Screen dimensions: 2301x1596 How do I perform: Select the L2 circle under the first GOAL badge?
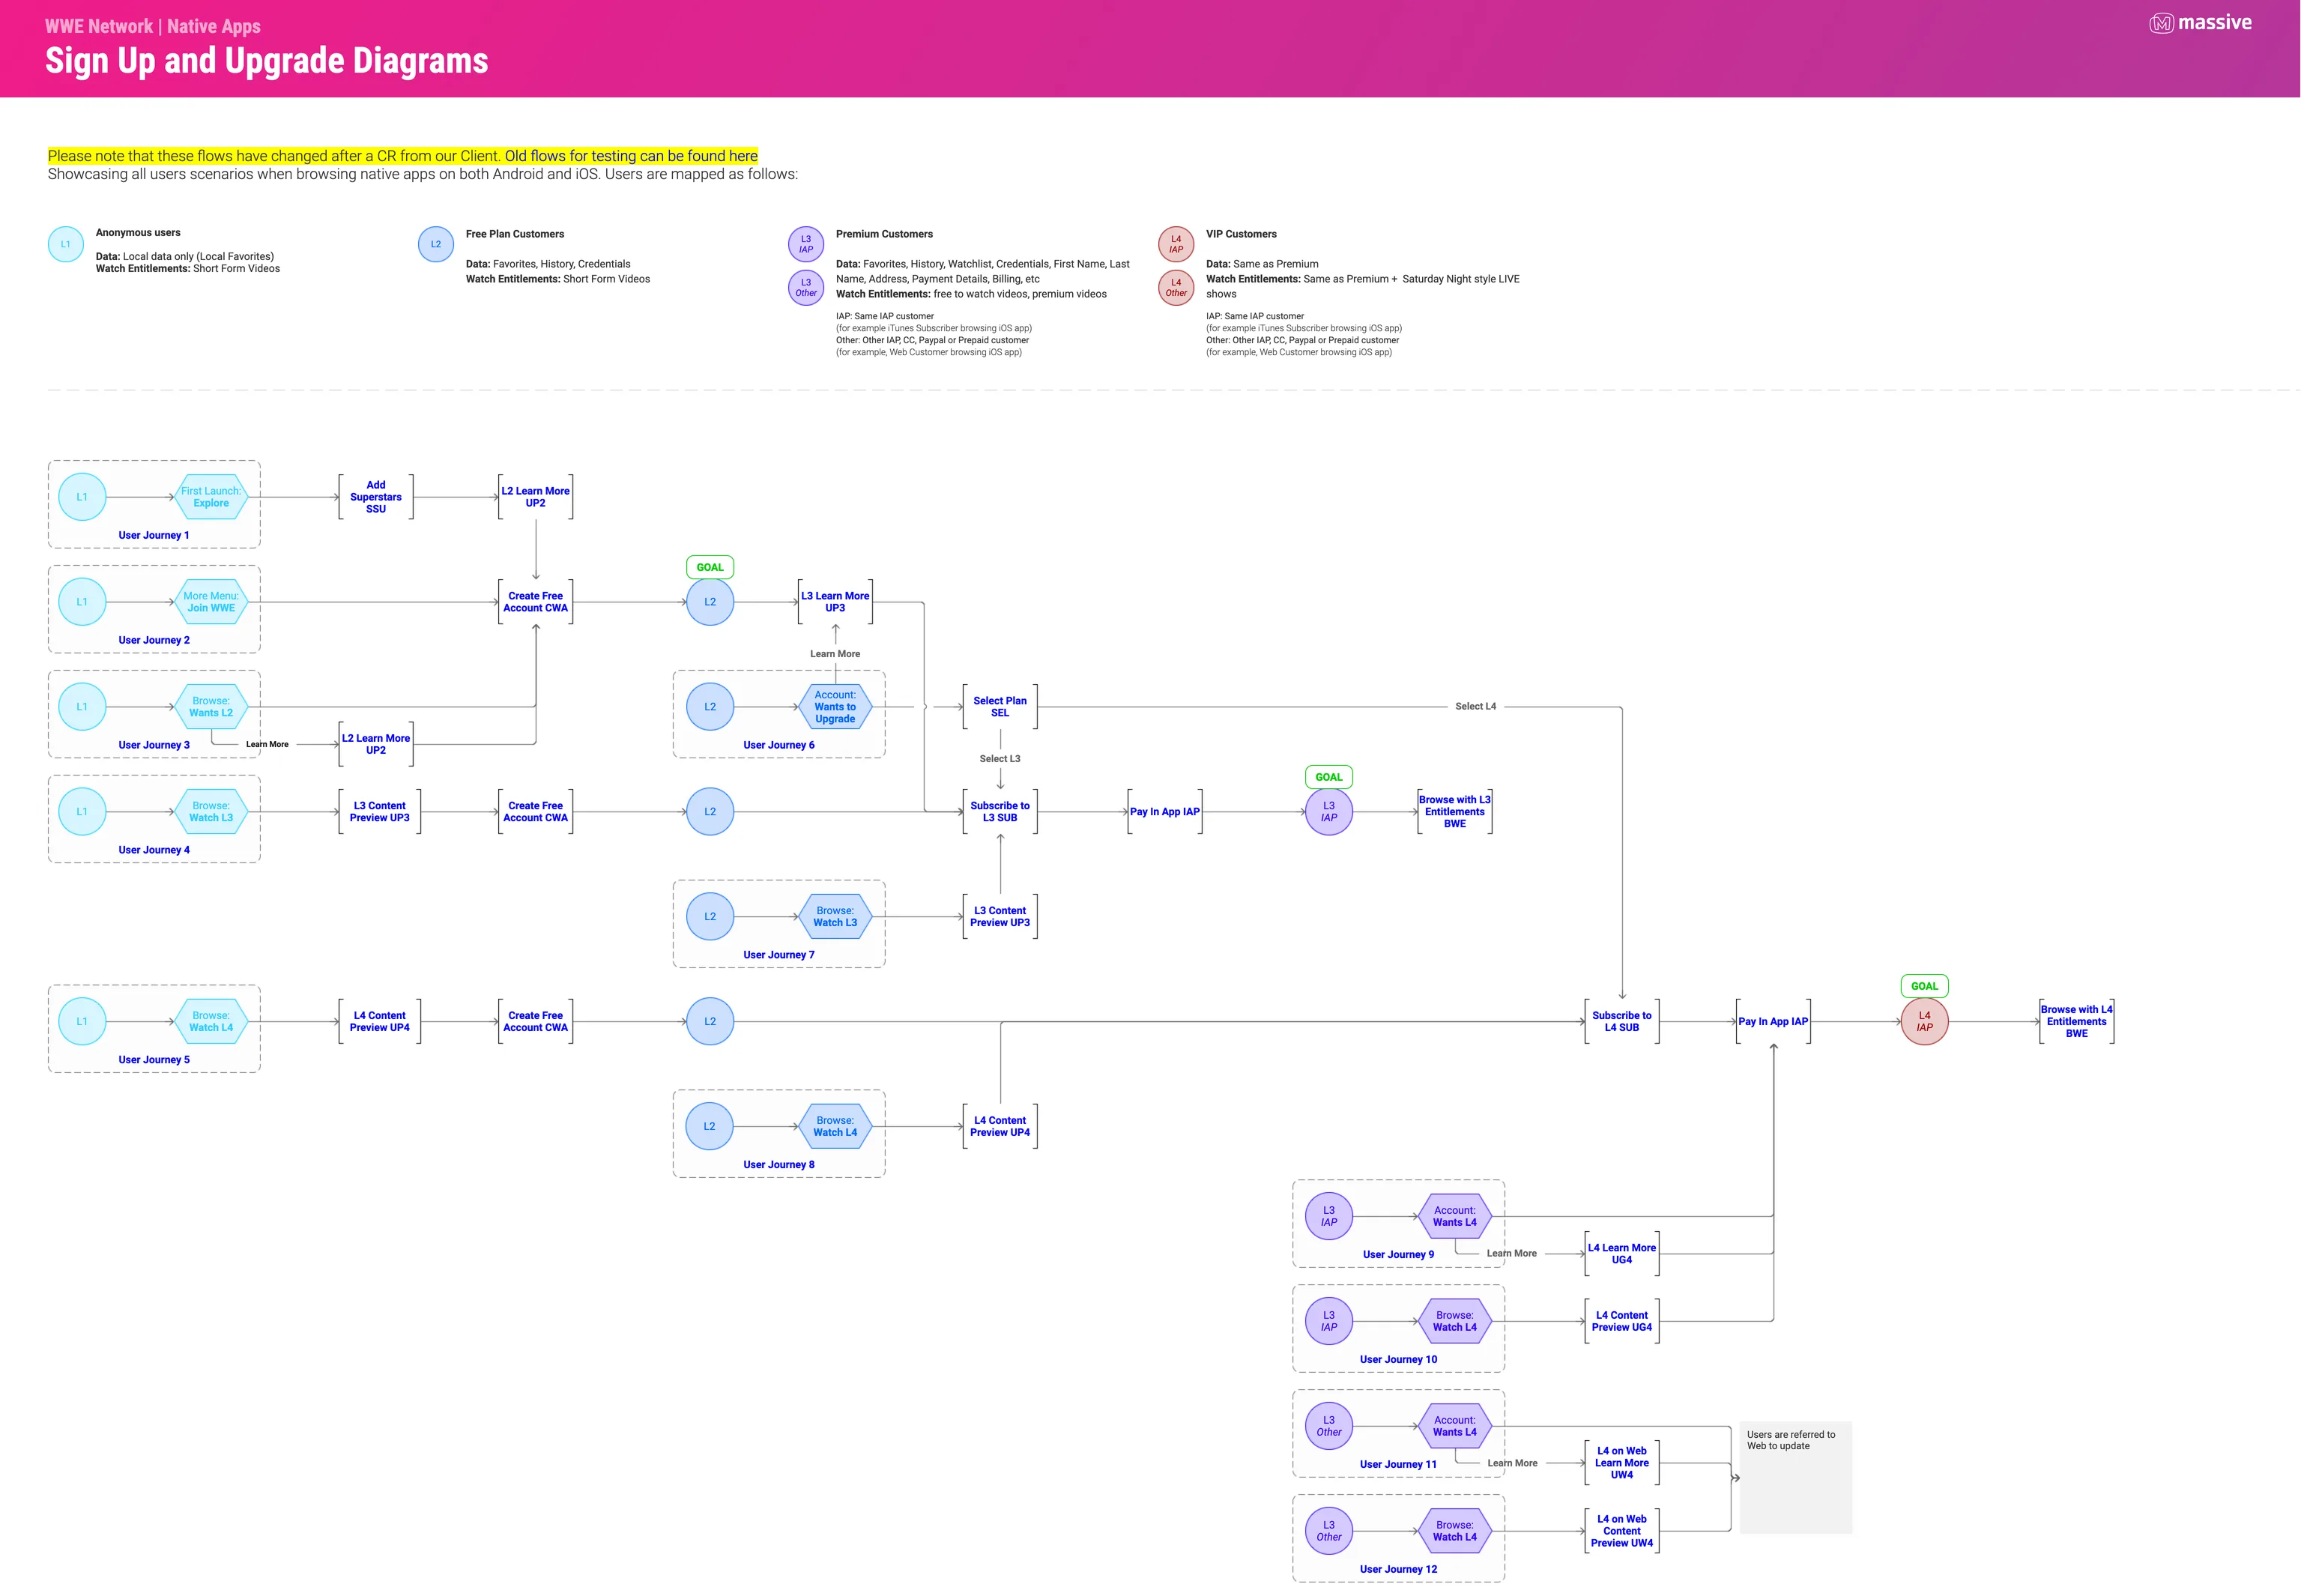(x=710, y=602)
